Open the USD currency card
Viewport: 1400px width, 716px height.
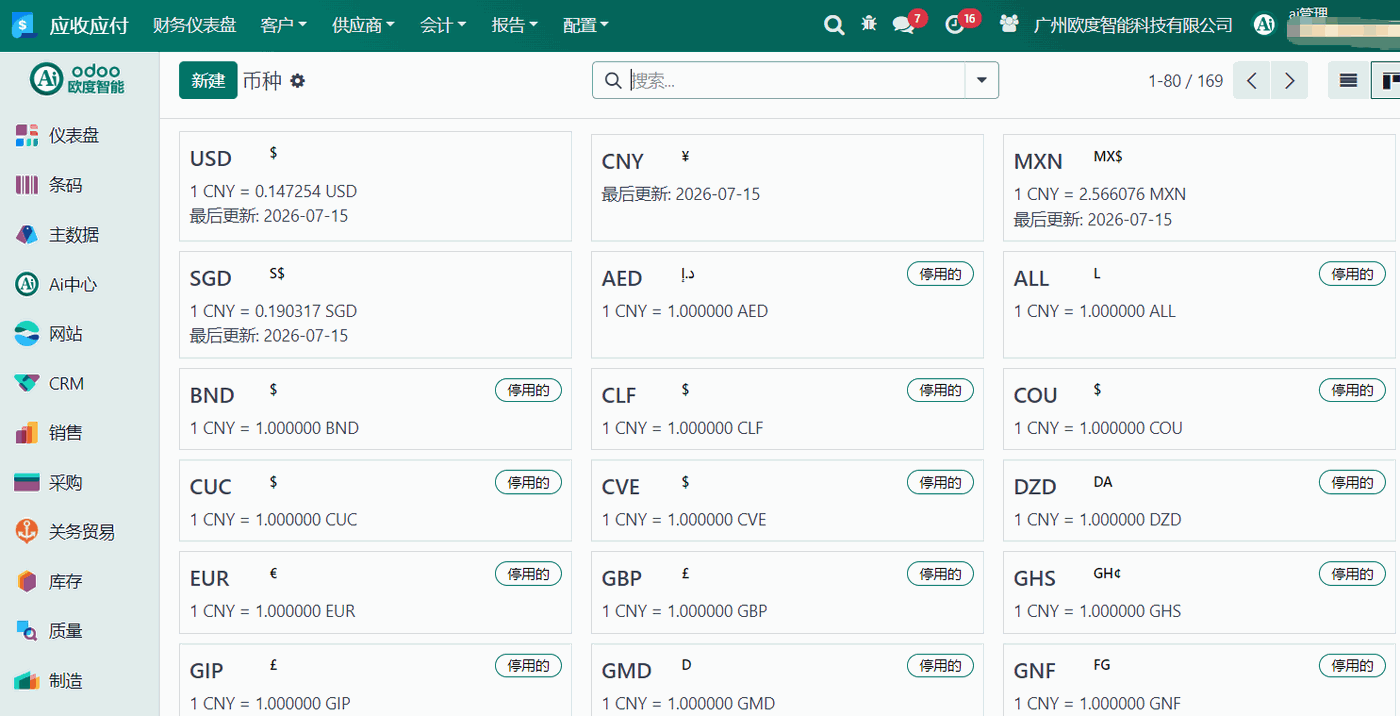coord(375,186)
